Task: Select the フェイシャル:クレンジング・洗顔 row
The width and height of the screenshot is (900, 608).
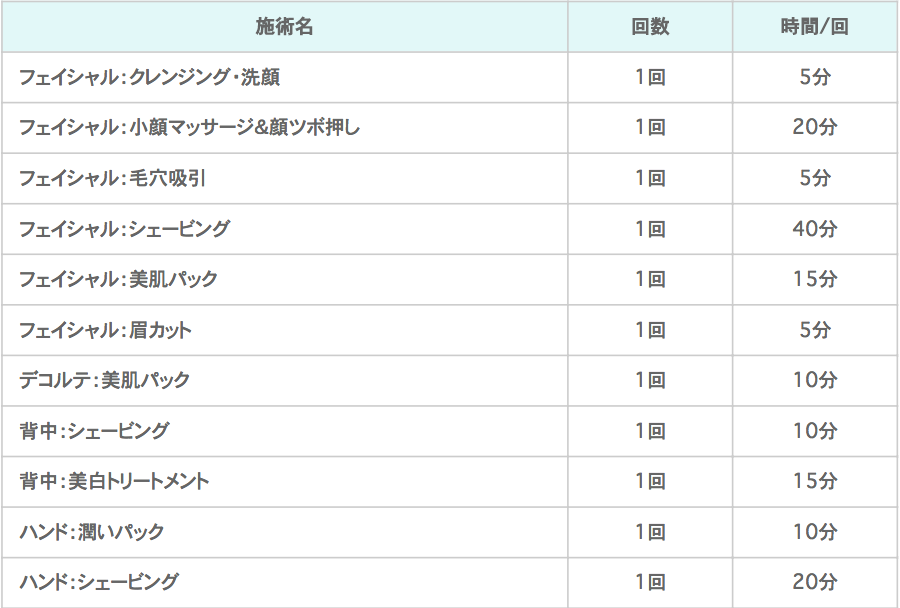Action: (450, 77)
